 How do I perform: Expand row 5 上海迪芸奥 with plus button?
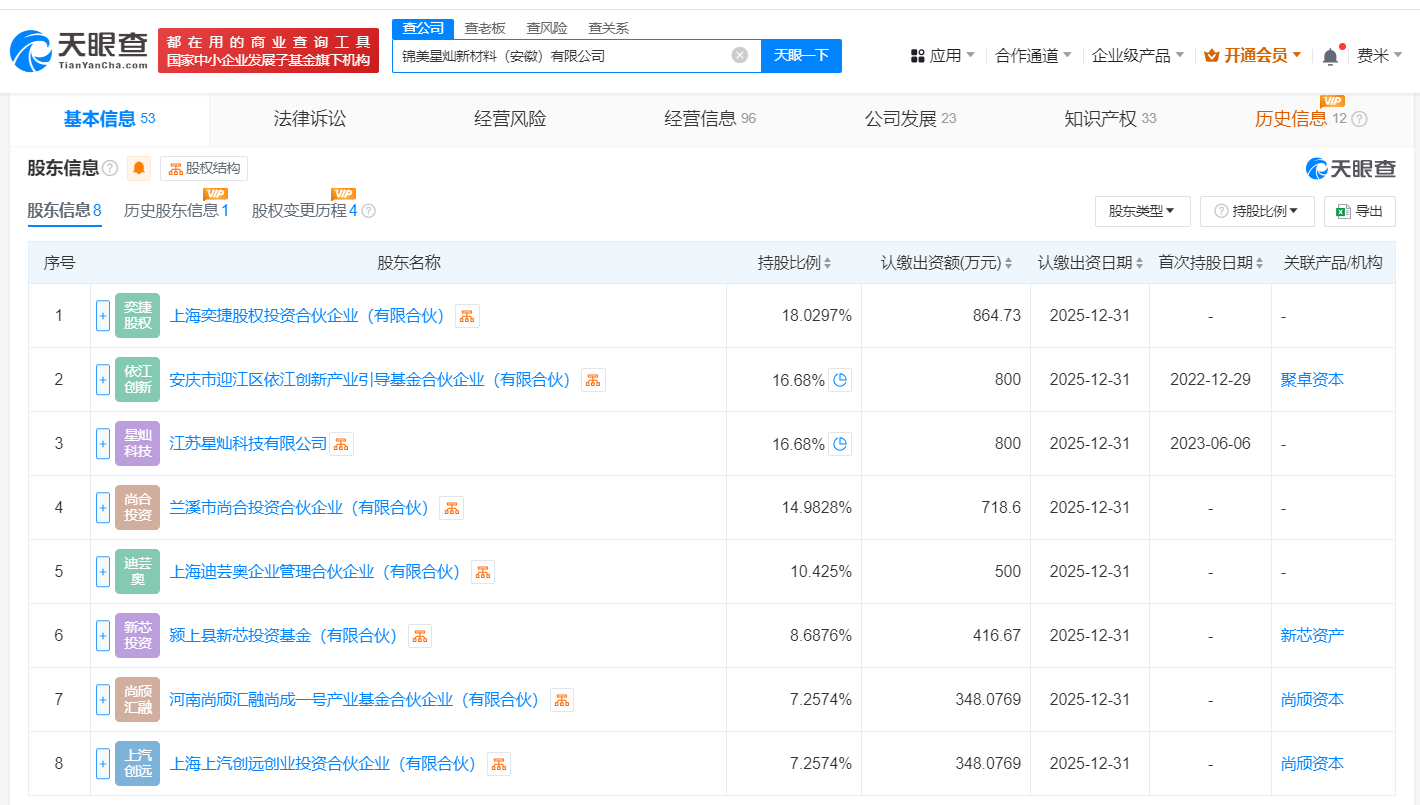[103, 572]
